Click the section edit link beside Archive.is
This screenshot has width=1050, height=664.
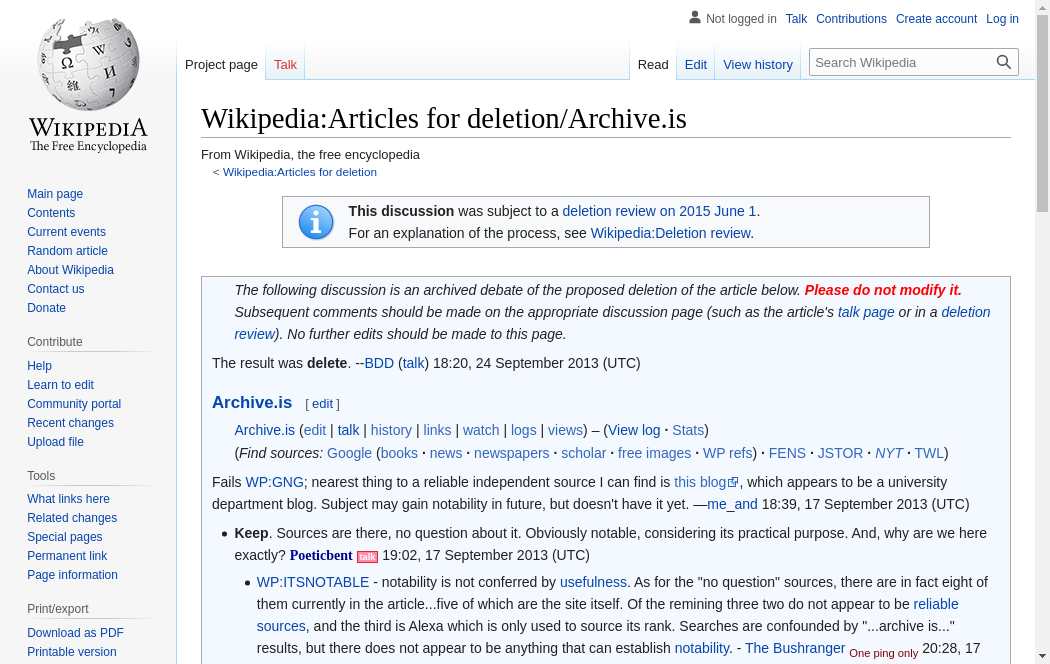tap(322, 404)
